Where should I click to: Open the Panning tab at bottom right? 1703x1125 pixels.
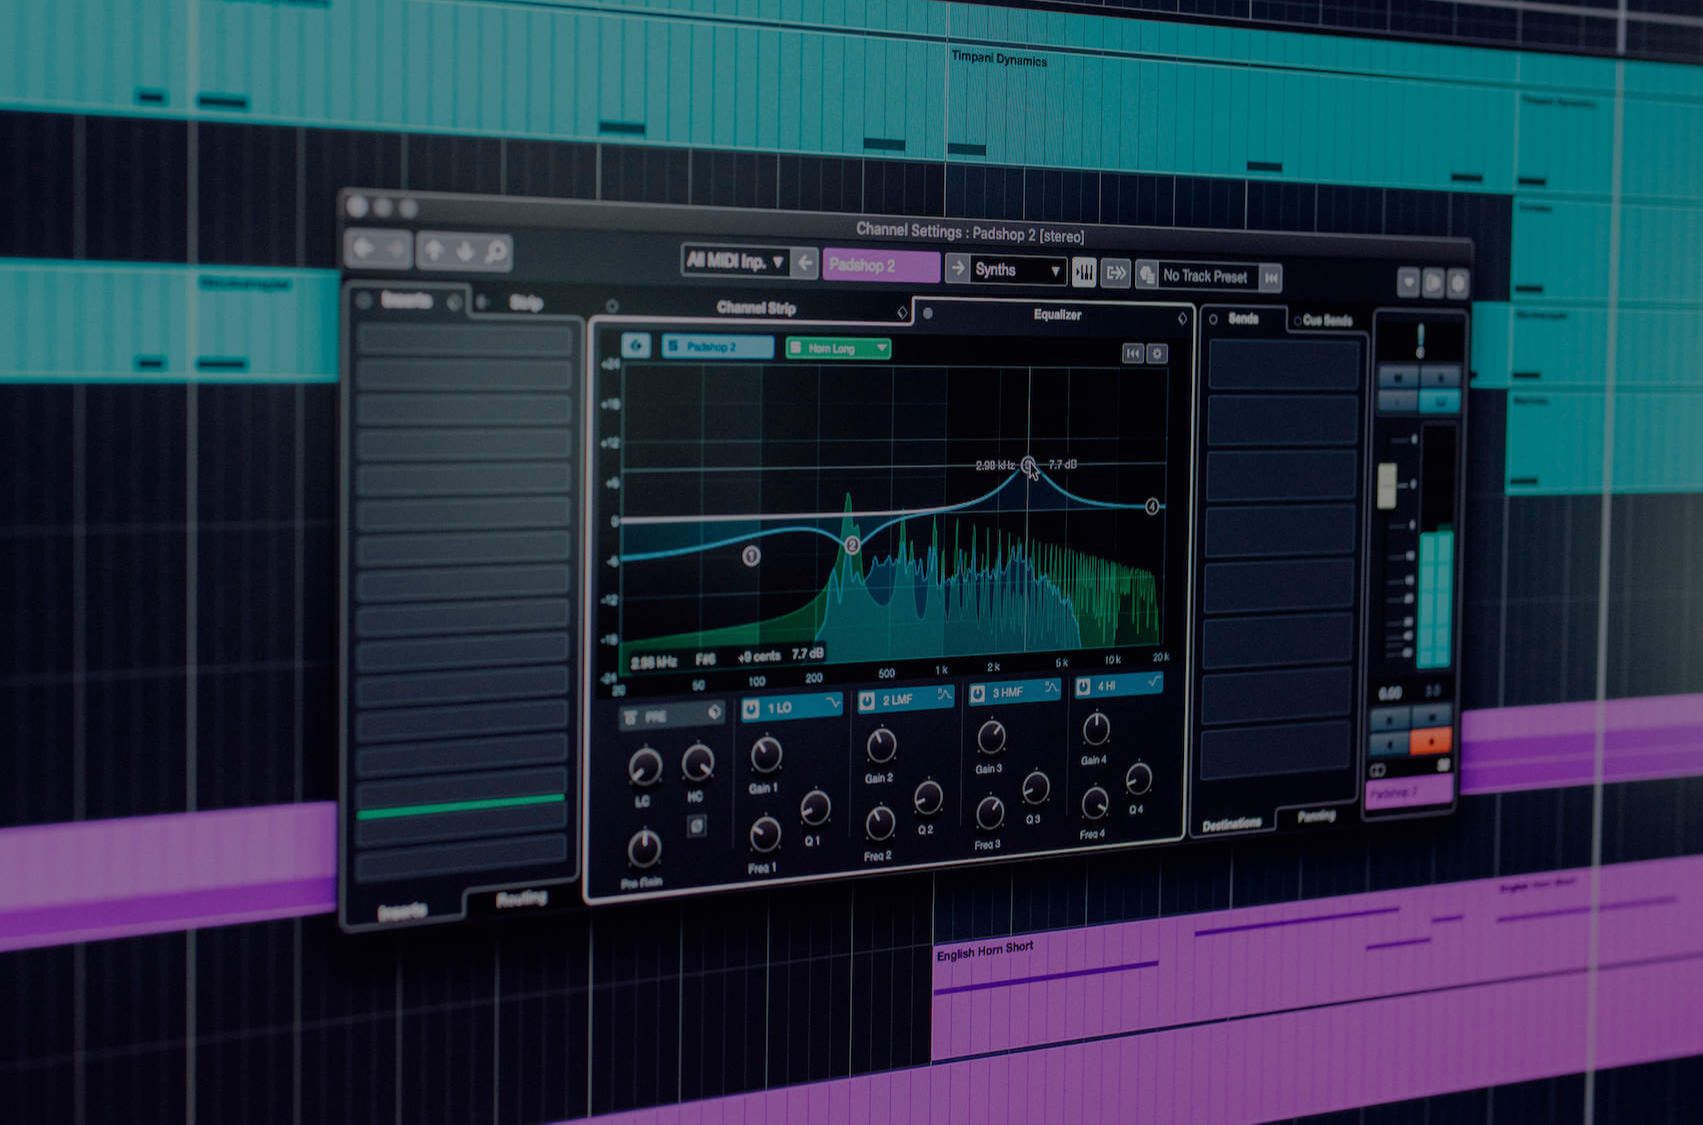pos(1317,816)
